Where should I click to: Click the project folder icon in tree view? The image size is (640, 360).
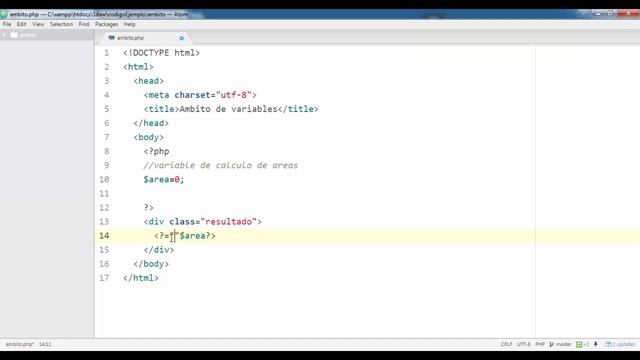tap(14, 35)
